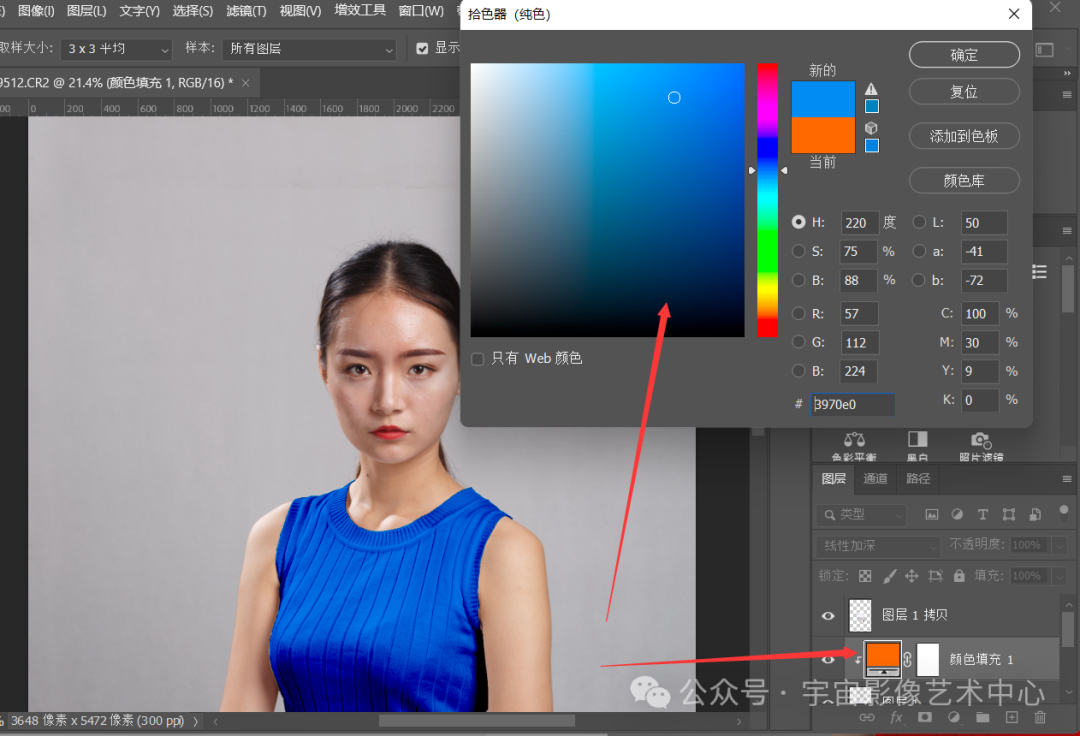Screen dimensions: 1080x736
Task: Click the out-of-gamut warning triangle icon
Action: tap(871, 89)
